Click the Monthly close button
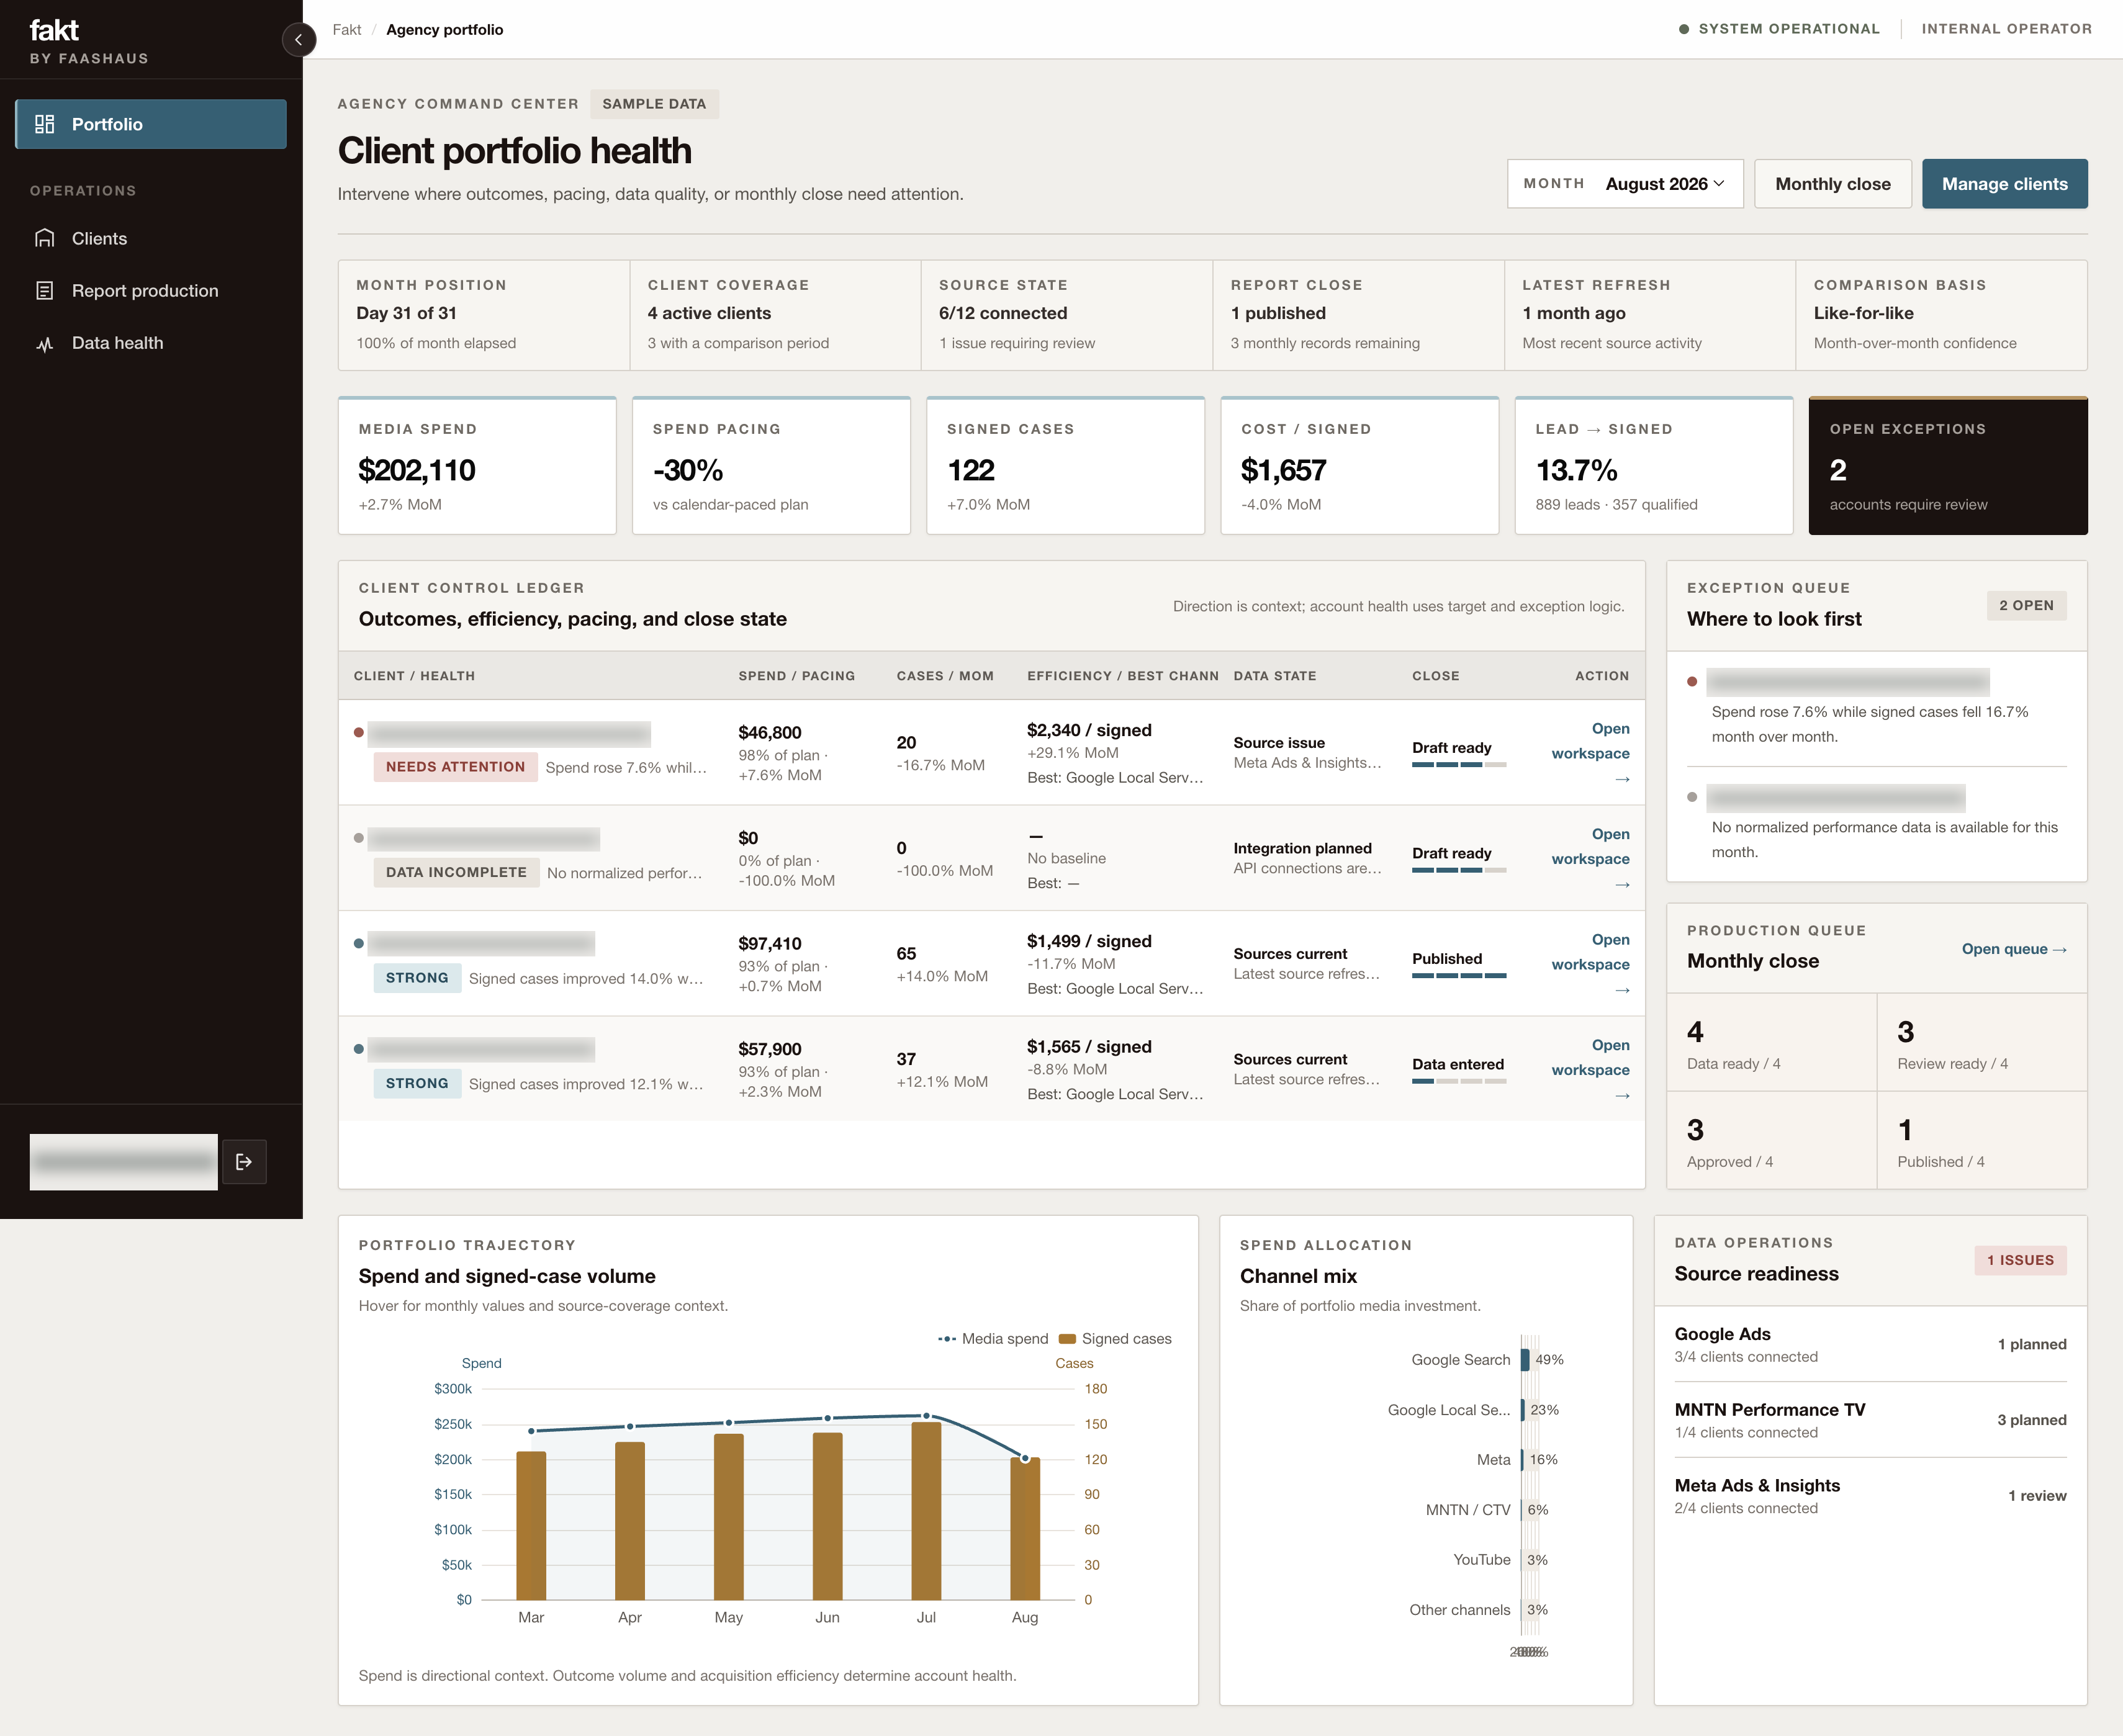The width and height of the screenshot is (2123, 1736). tap(1832, 184)
